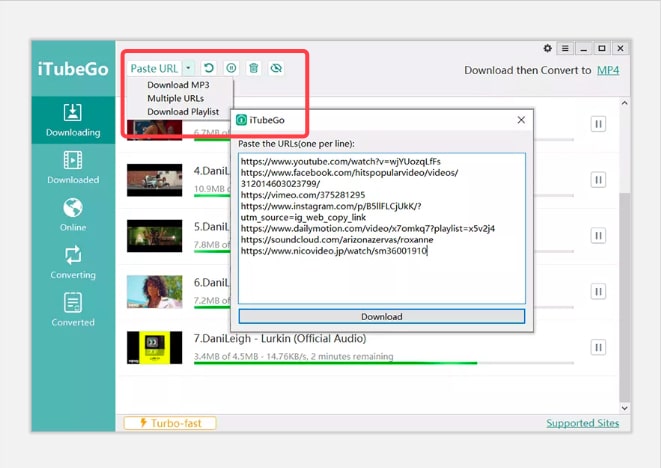Close the iTubeGo URL dialog
Screen dimensions: 661x468
tap(521, 120)
